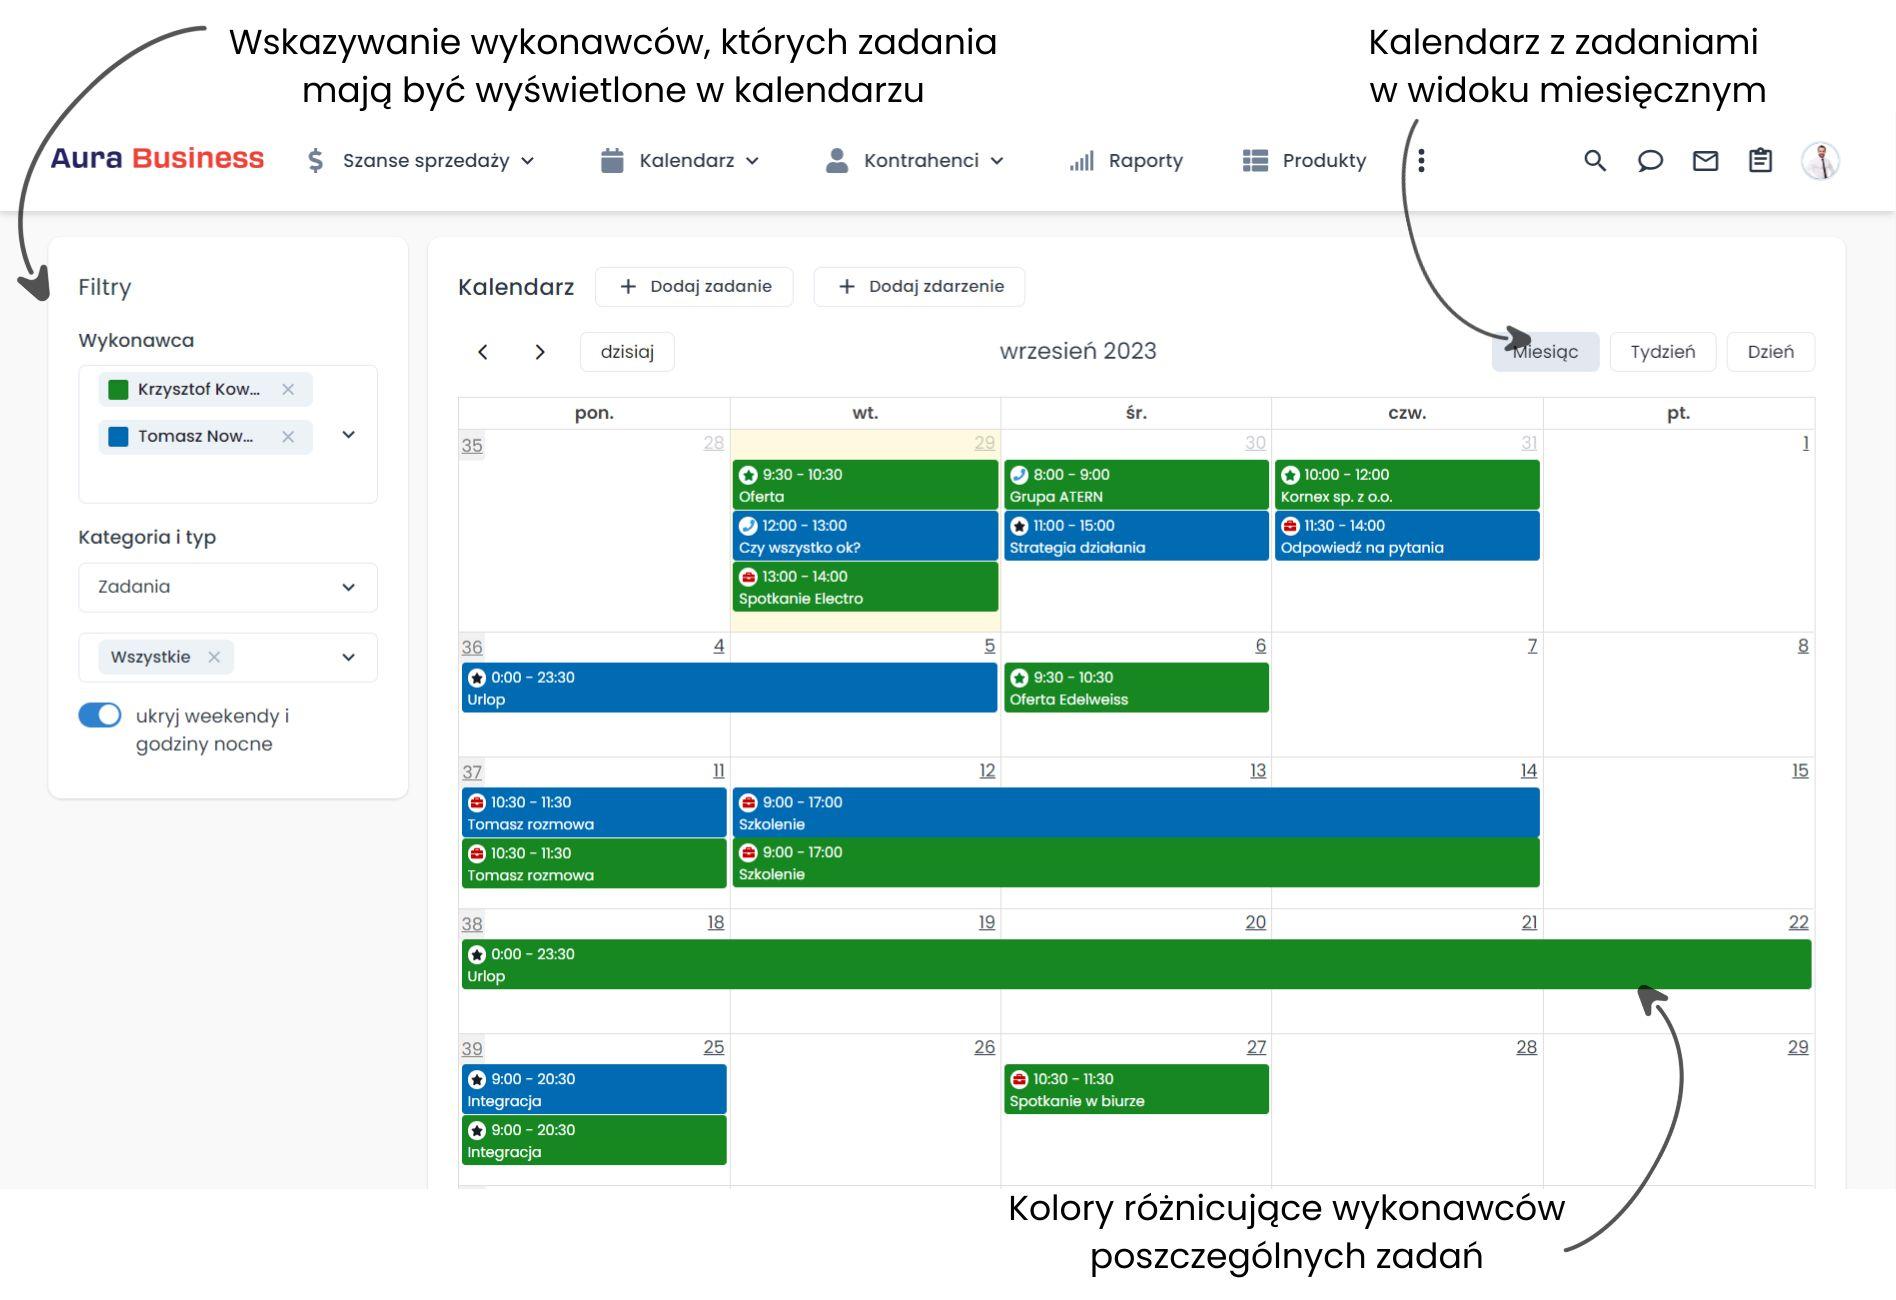This screenshot has width=1896, height=1300.
Task: Open the three-dot more menu
Action: [1421, 161]
